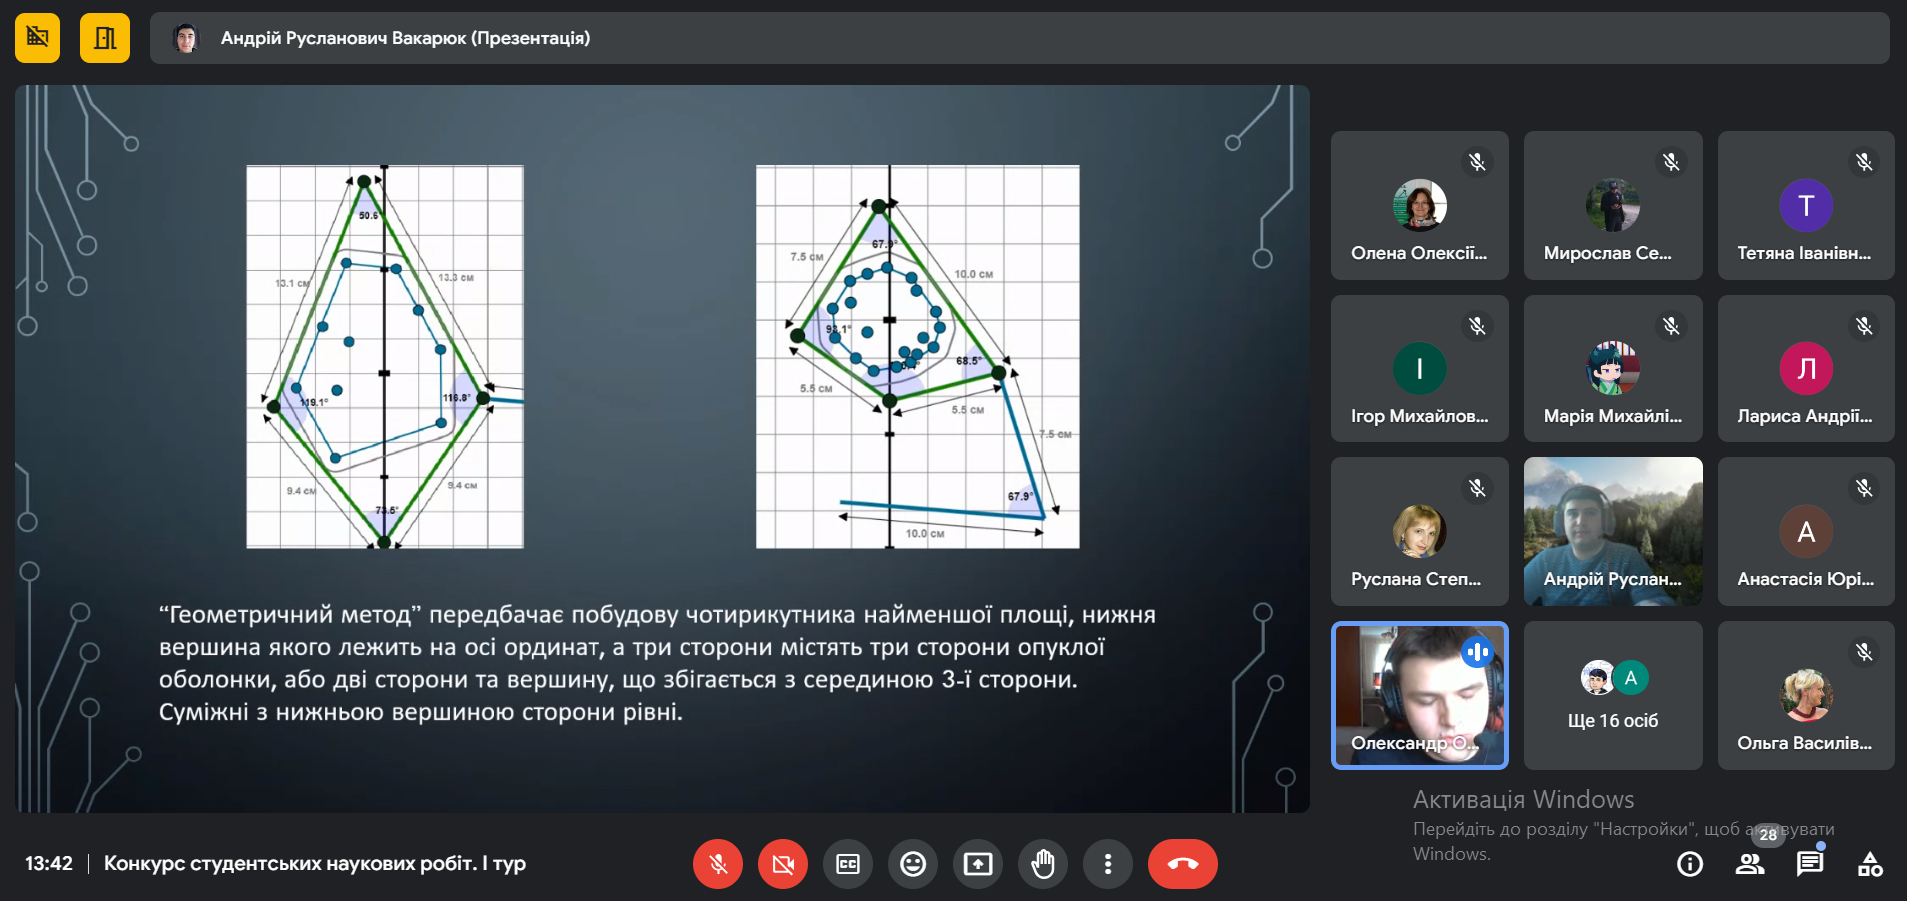Viewport: 1907px width, 901px height.
Task: Click the muted mic icon on Руслана Степ... tile
Action: pyautogui.click(x=1477, y=488)
